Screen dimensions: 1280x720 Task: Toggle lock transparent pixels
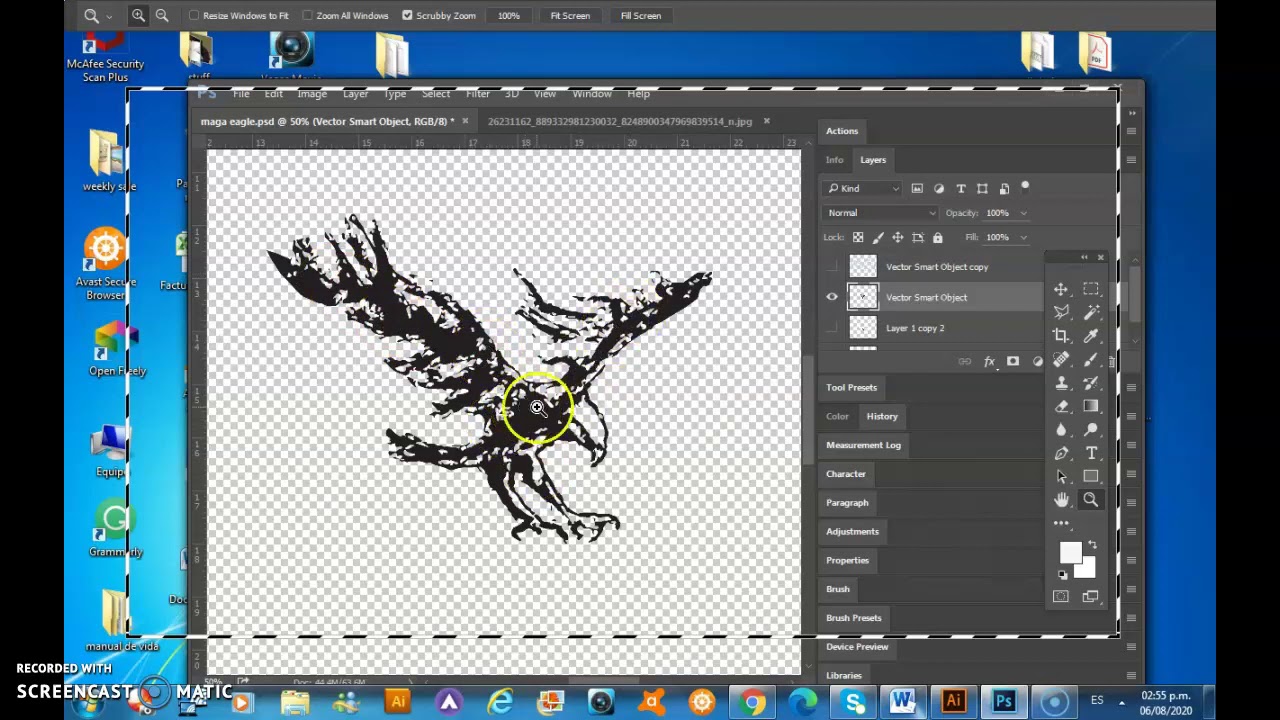(x=858, y=237)
